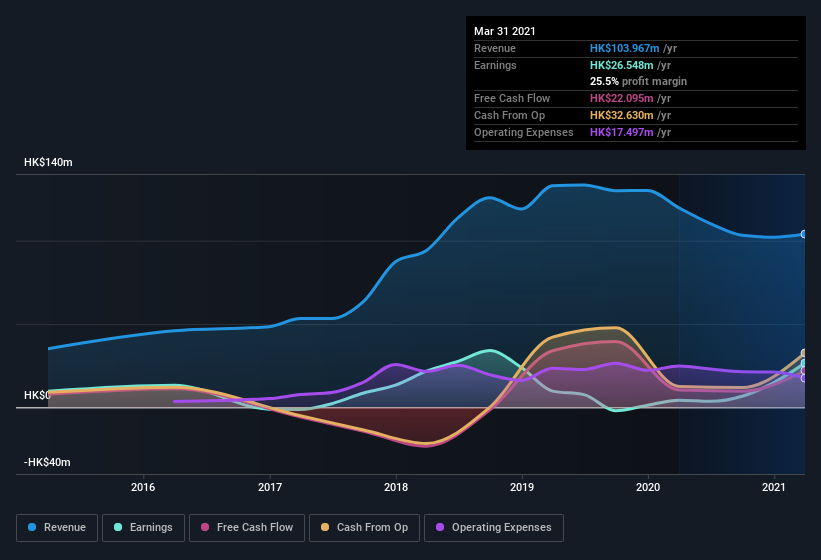Select the 2016 x-axis label
821x560 pixels.
(x=143, y=487)
